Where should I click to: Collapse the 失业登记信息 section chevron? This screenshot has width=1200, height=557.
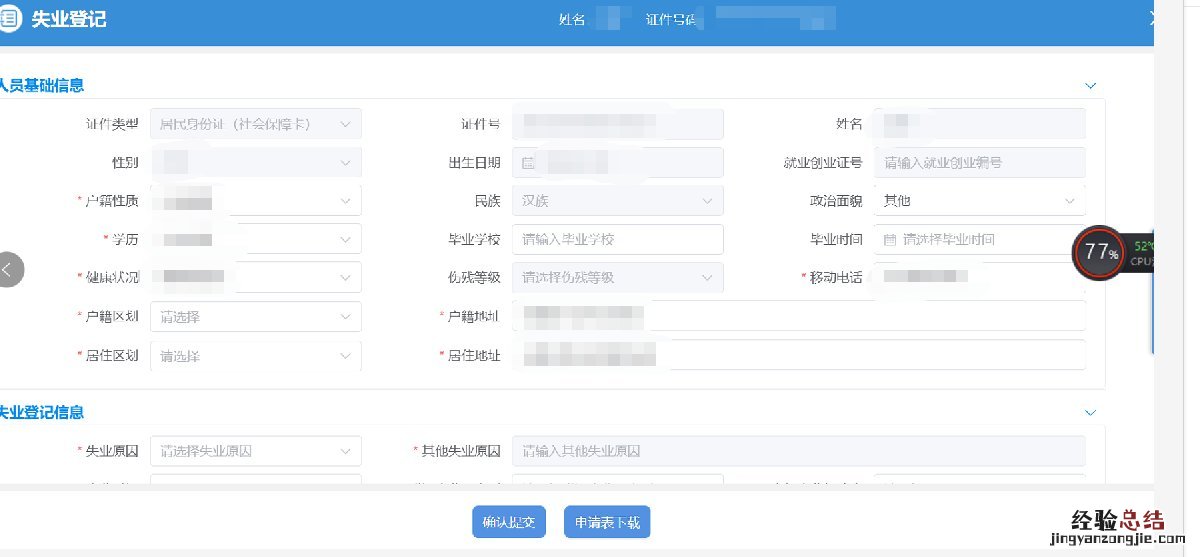[x=1091, y=412]
